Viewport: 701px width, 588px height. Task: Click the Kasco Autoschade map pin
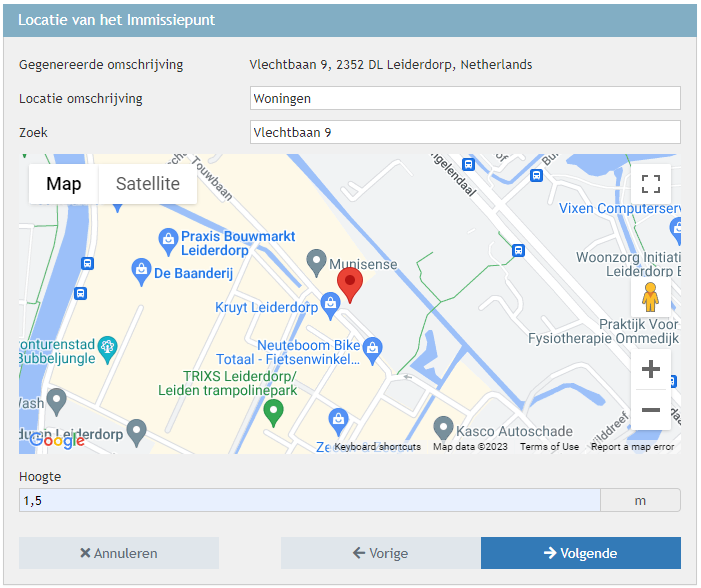click(x=441, y=425)
